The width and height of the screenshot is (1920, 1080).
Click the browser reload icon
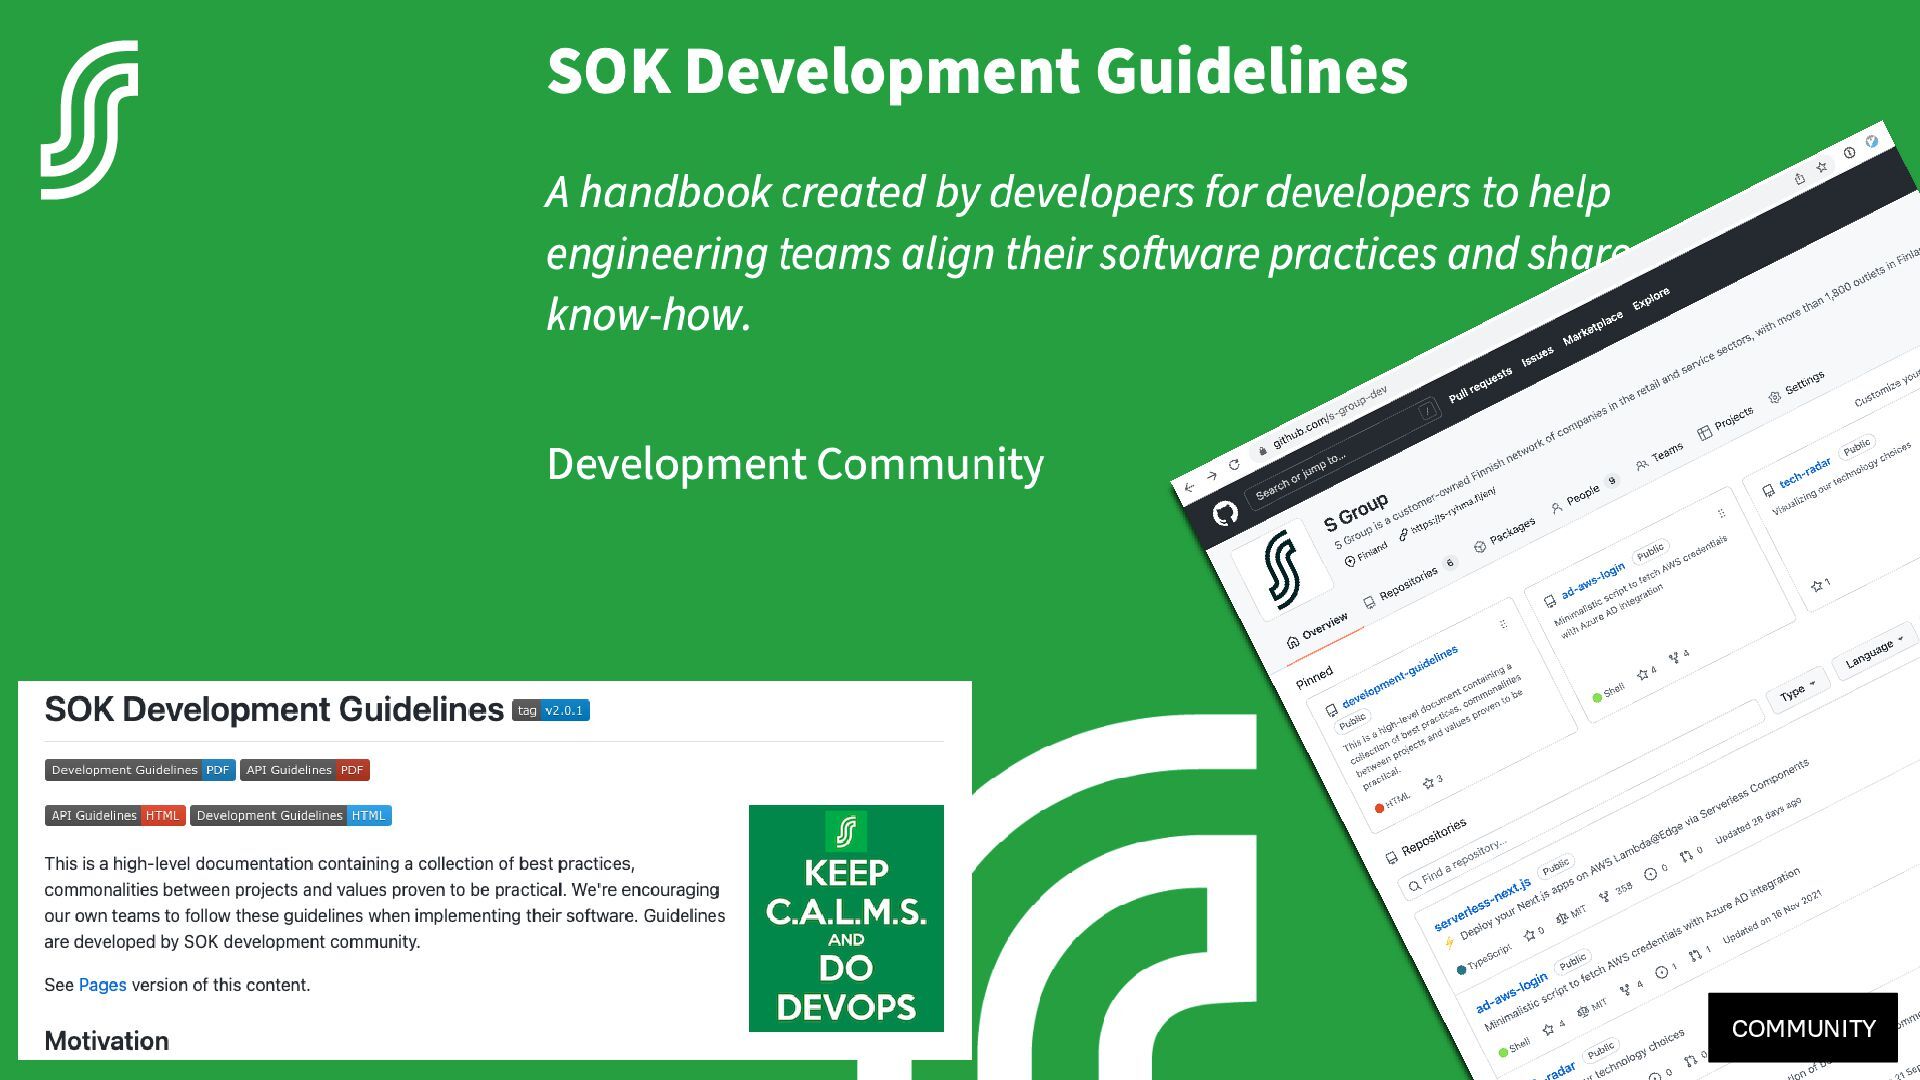pyautogui.click(x=1234, y=465)
